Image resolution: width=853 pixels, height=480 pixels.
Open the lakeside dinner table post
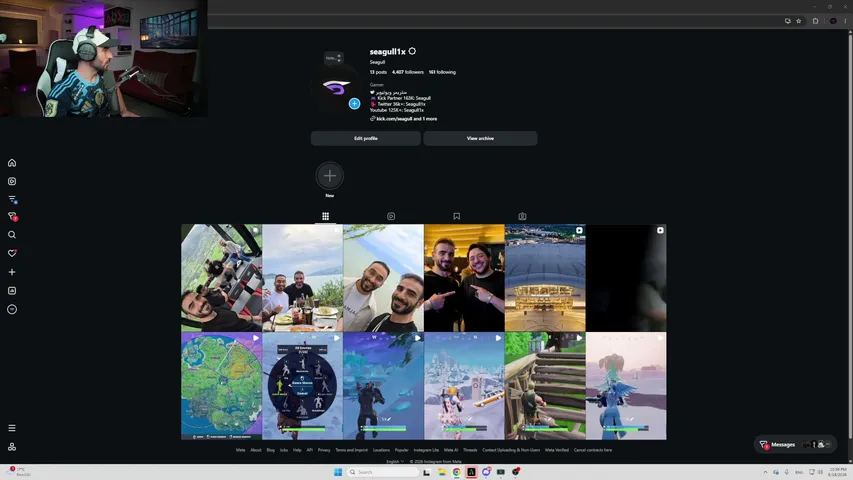pos(302,278)
